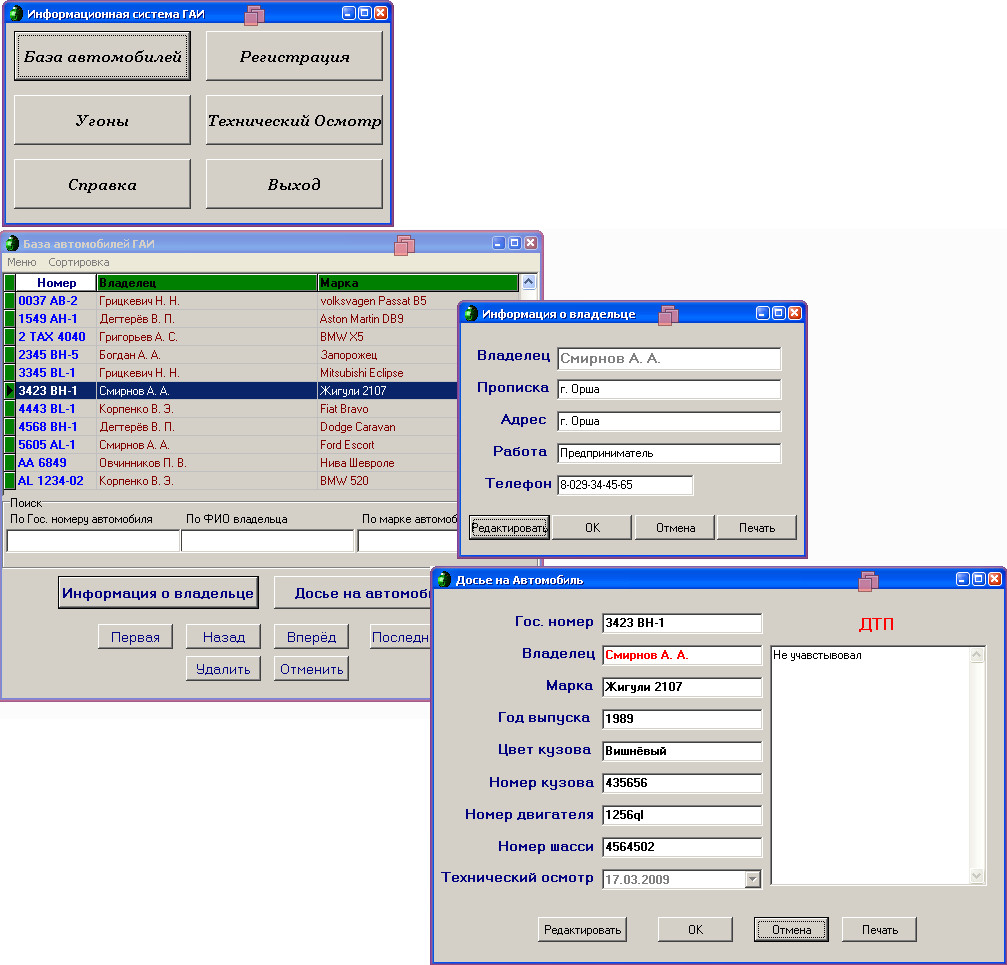Screen dimensions: 1007x965
Task: Click the Досье на автомобиль button
Action: point(353,593)
